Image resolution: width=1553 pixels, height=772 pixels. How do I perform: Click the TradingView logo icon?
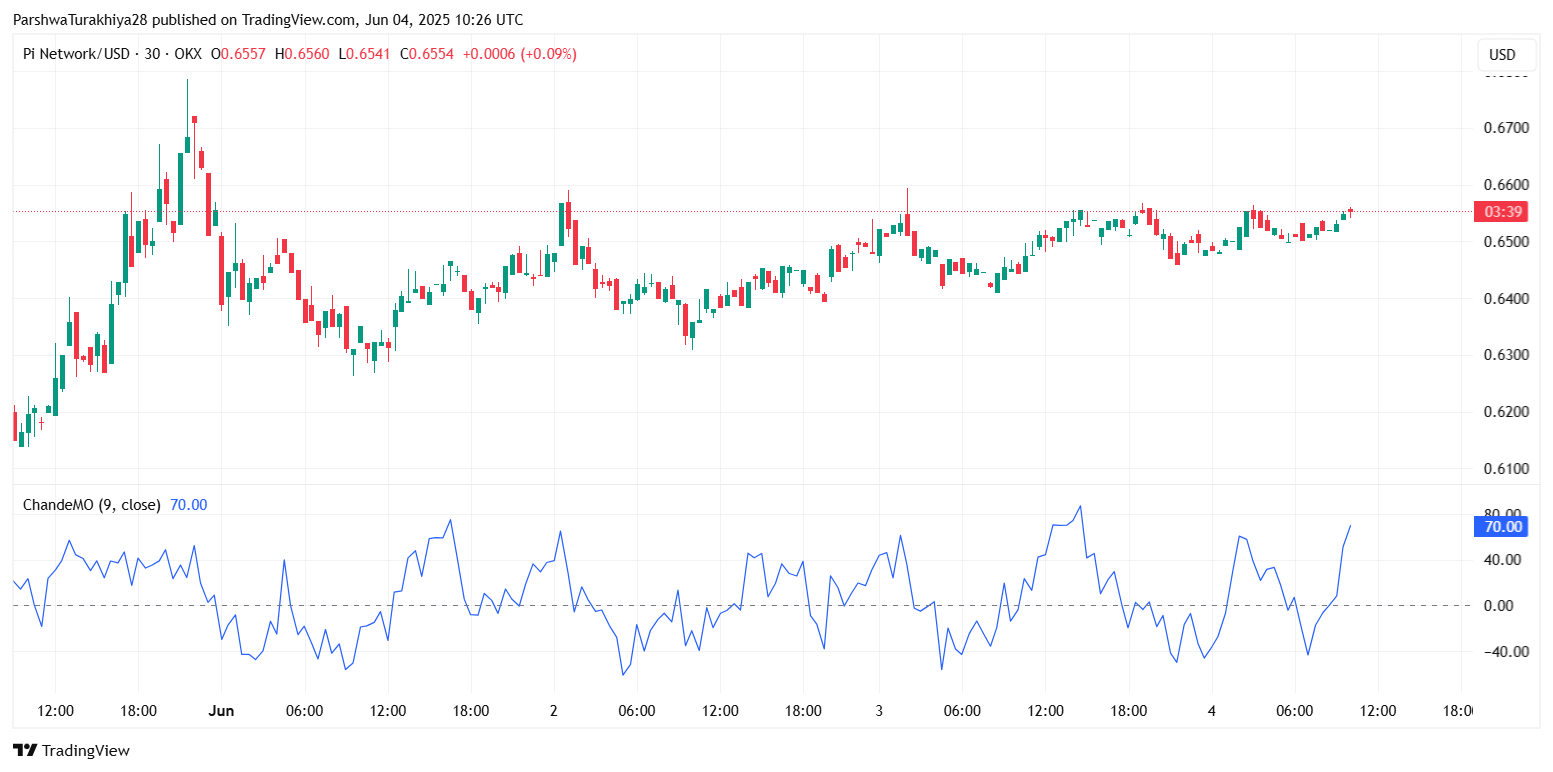click(x=25, y=750)
